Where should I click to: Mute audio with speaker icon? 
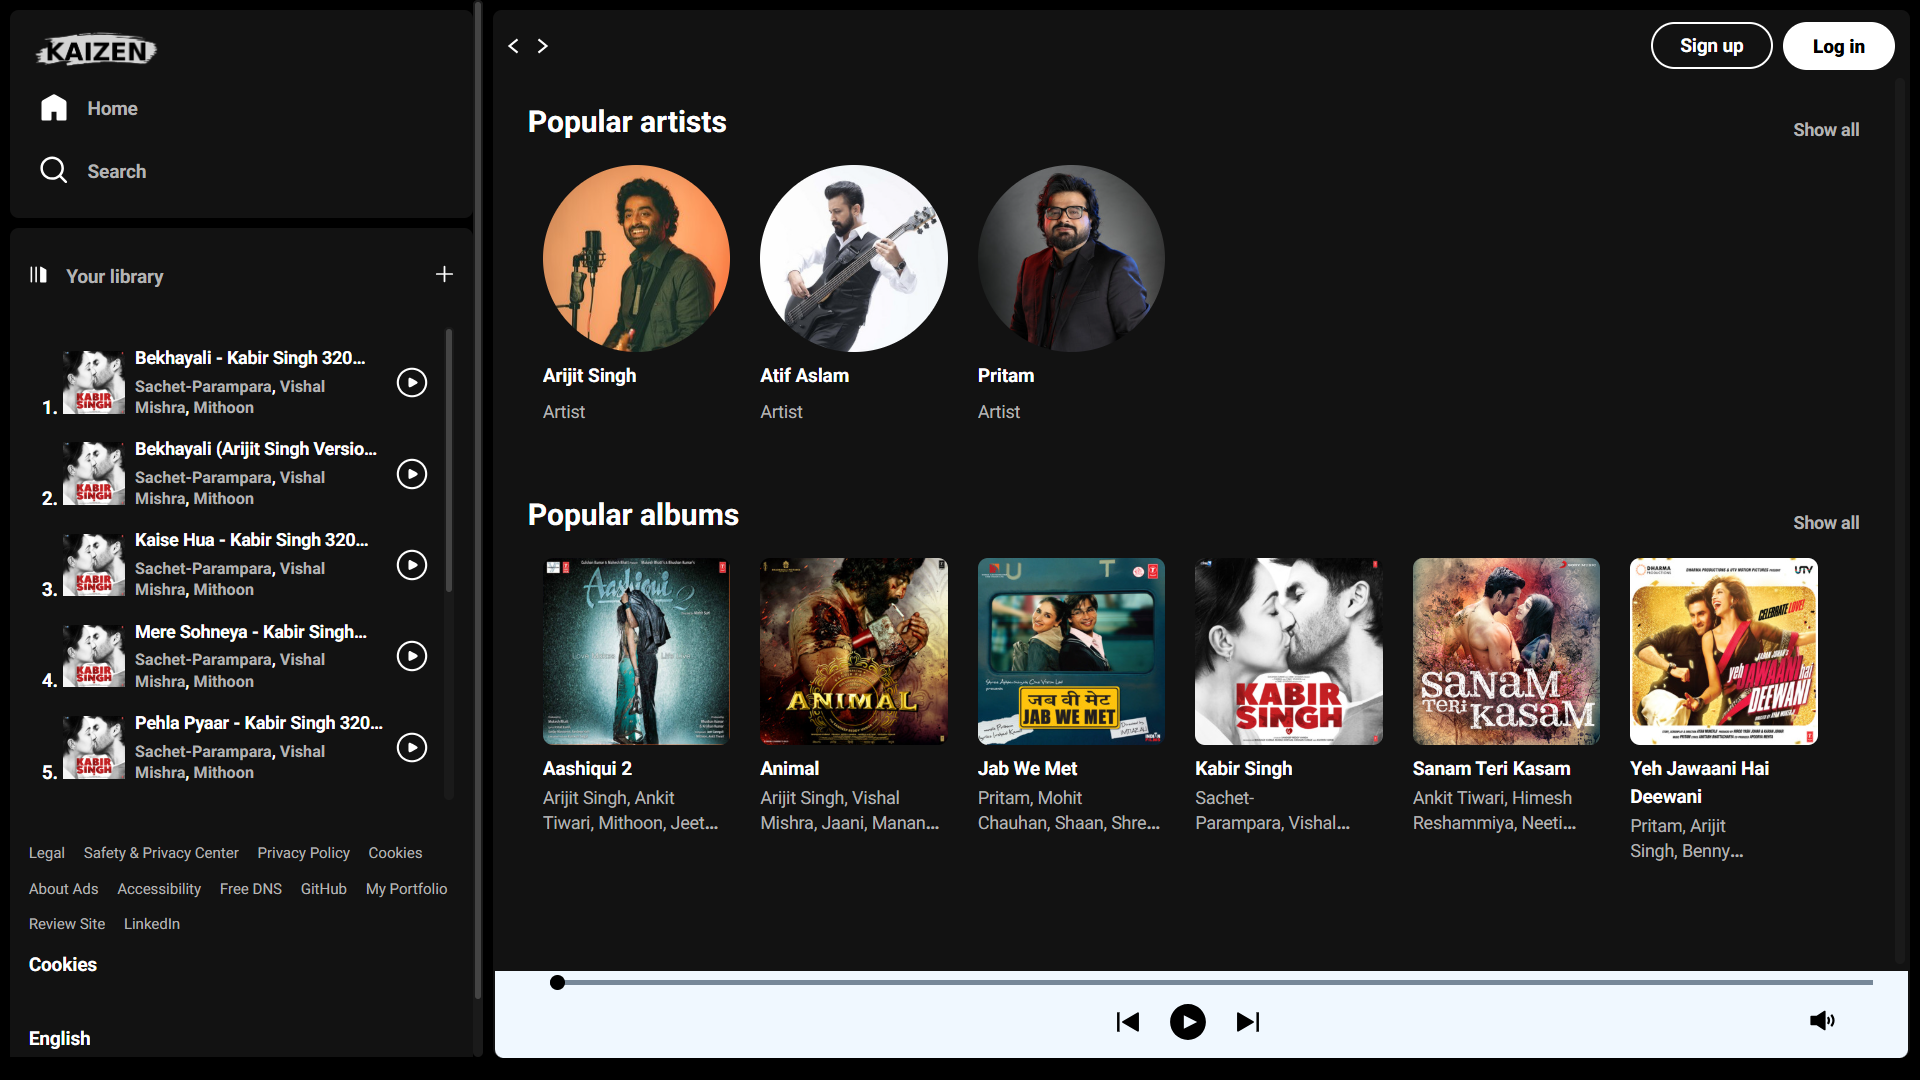point(1822,1021)
